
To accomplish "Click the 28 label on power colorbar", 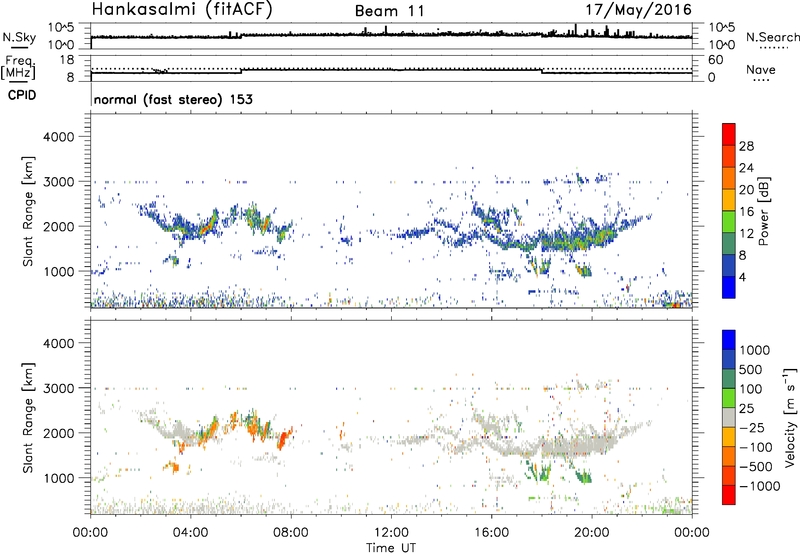I will (x=746, y=146).
